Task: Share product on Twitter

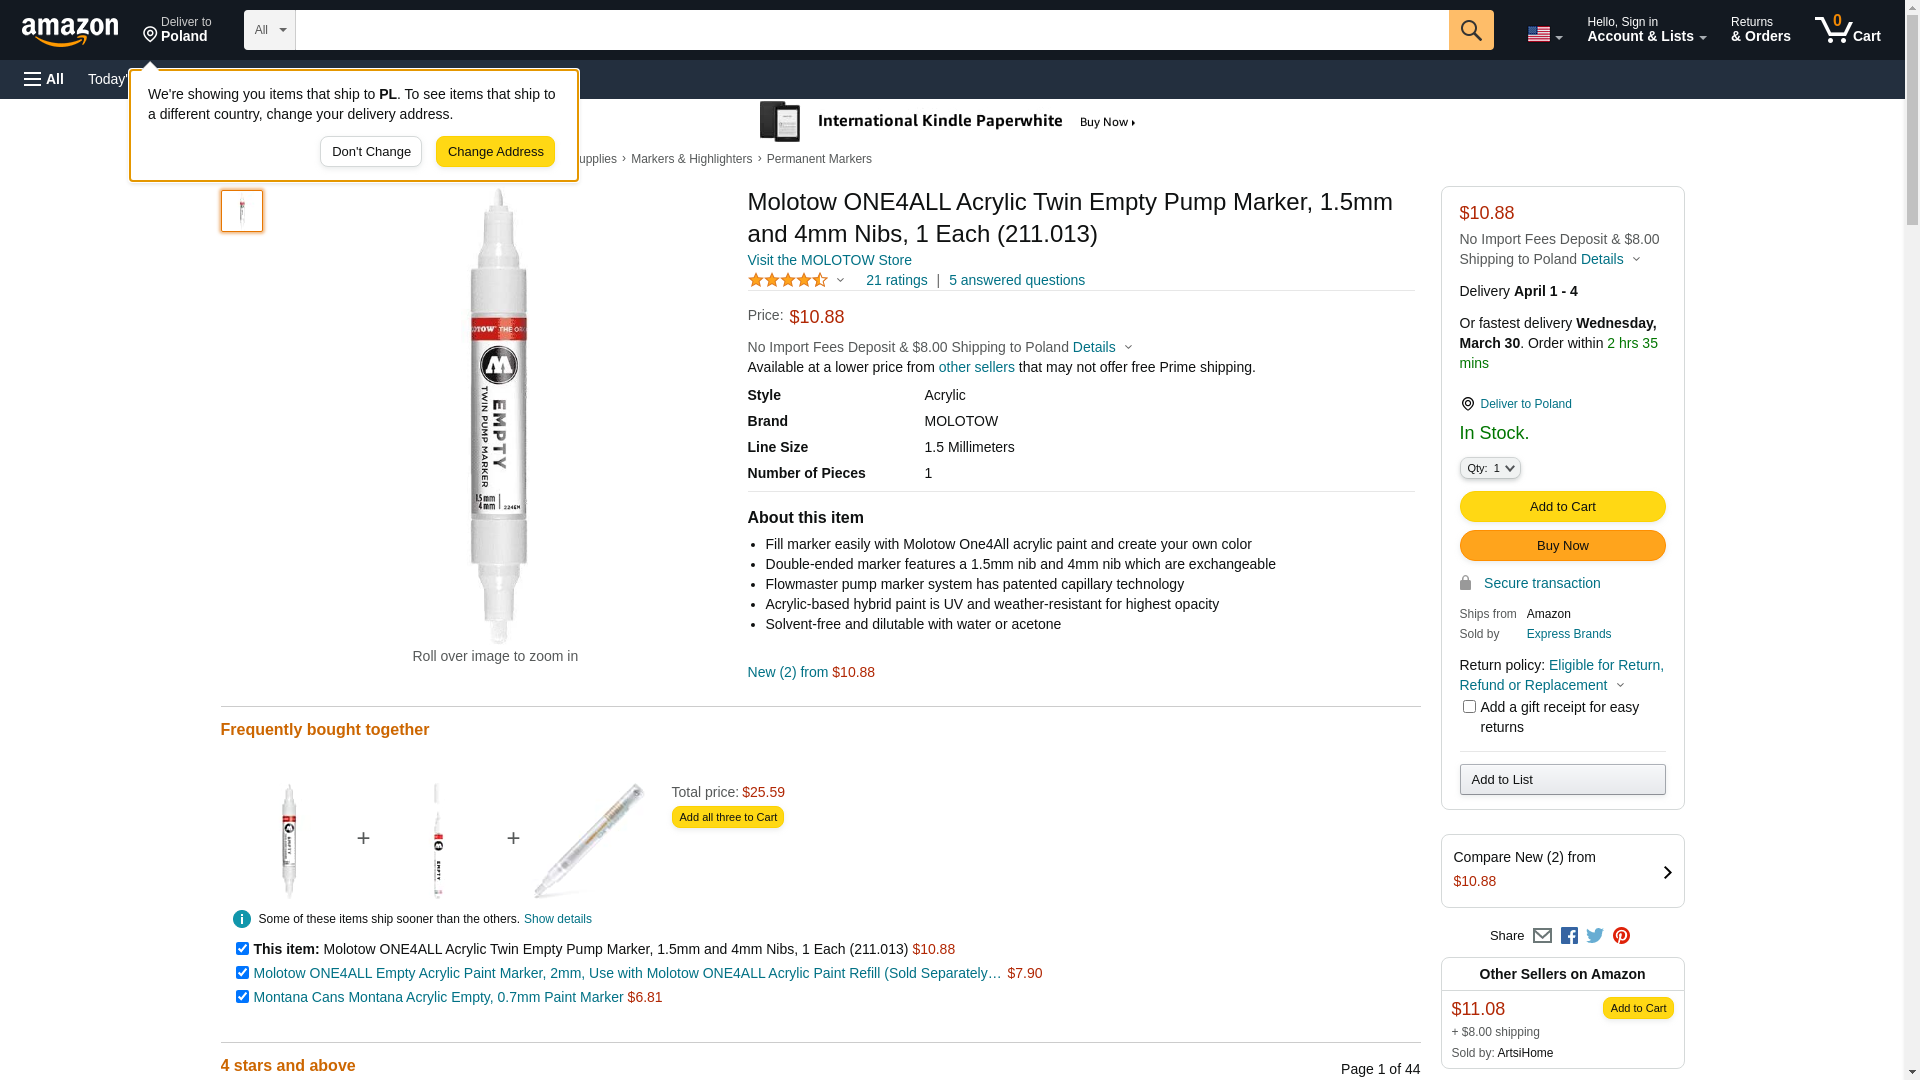Action: (1595, 936)
